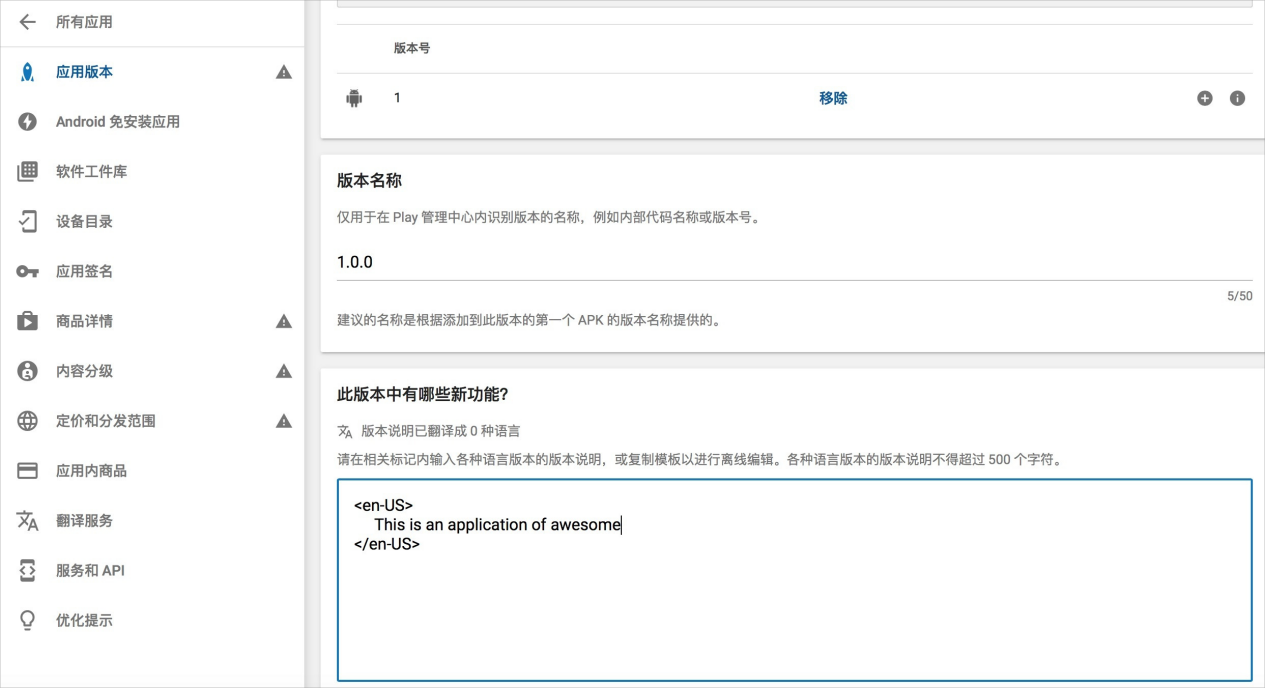Click the 软件工件库 library icon
The width and height of the screenshot is (1265, 688).
point(27,172)
